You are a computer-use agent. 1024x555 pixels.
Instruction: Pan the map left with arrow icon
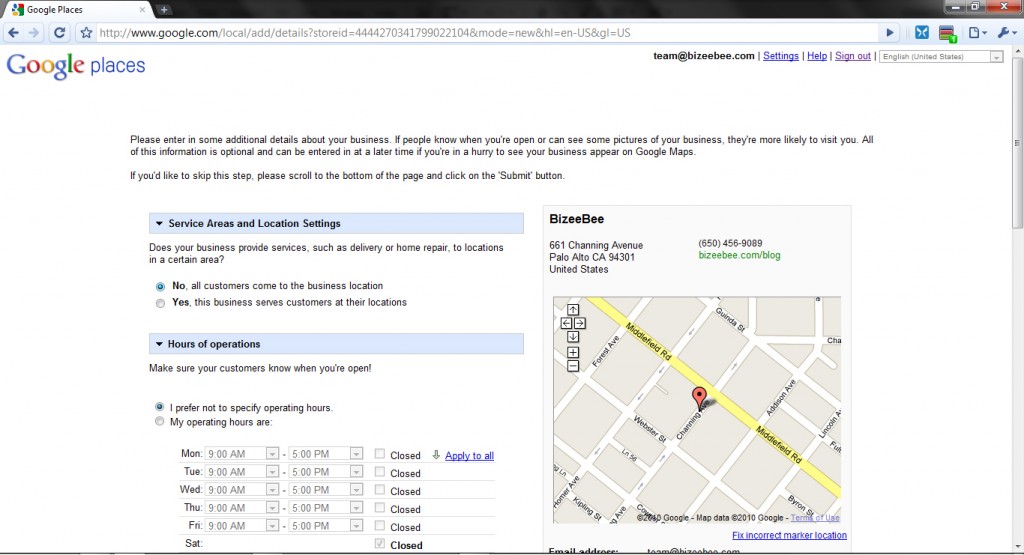(x=566, y=323)
